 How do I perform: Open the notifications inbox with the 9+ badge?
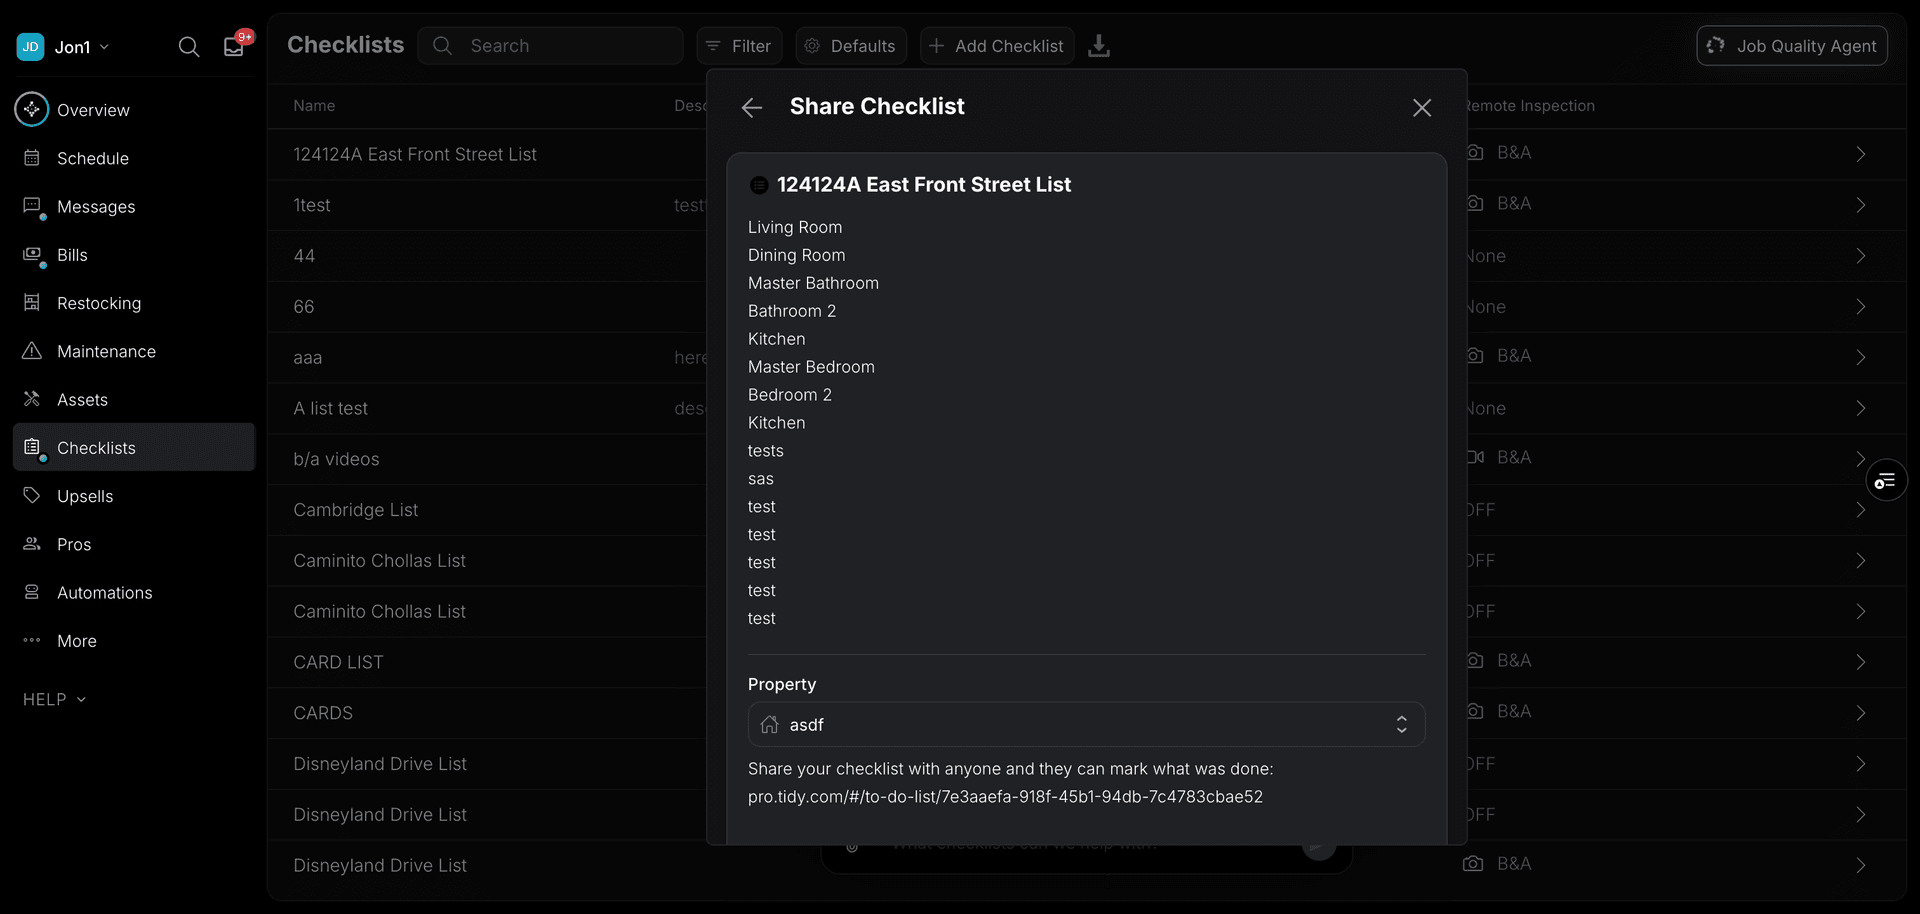point(233,46)
